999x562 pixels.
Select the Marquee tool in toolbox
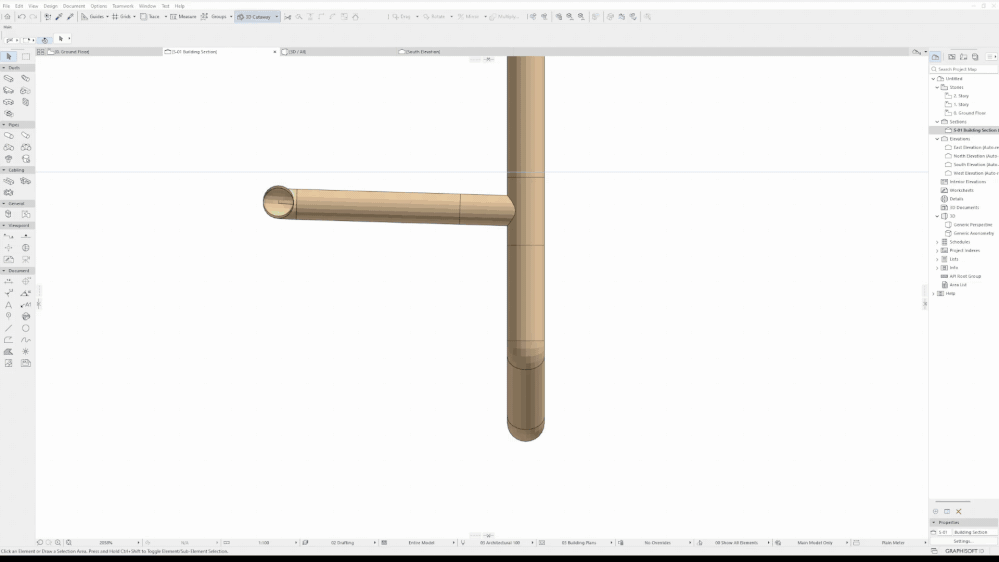pos(26,56)
